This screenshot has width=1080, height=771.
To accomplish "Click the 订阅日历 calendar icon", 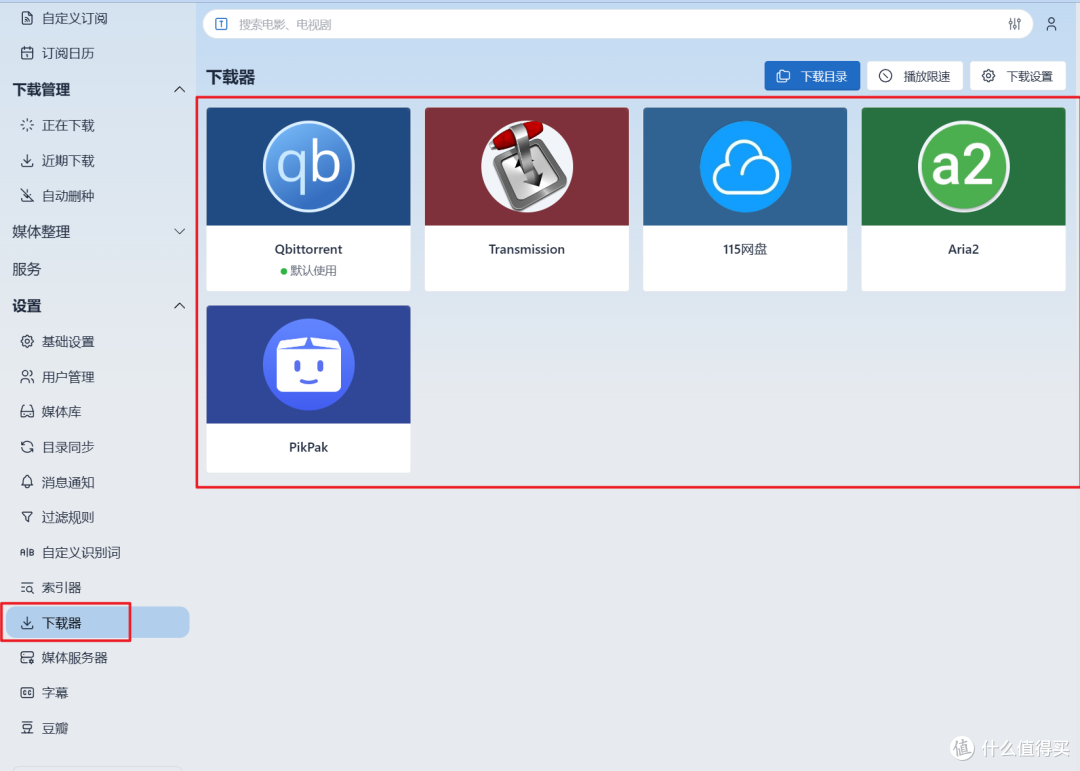I will coord(27,53).
